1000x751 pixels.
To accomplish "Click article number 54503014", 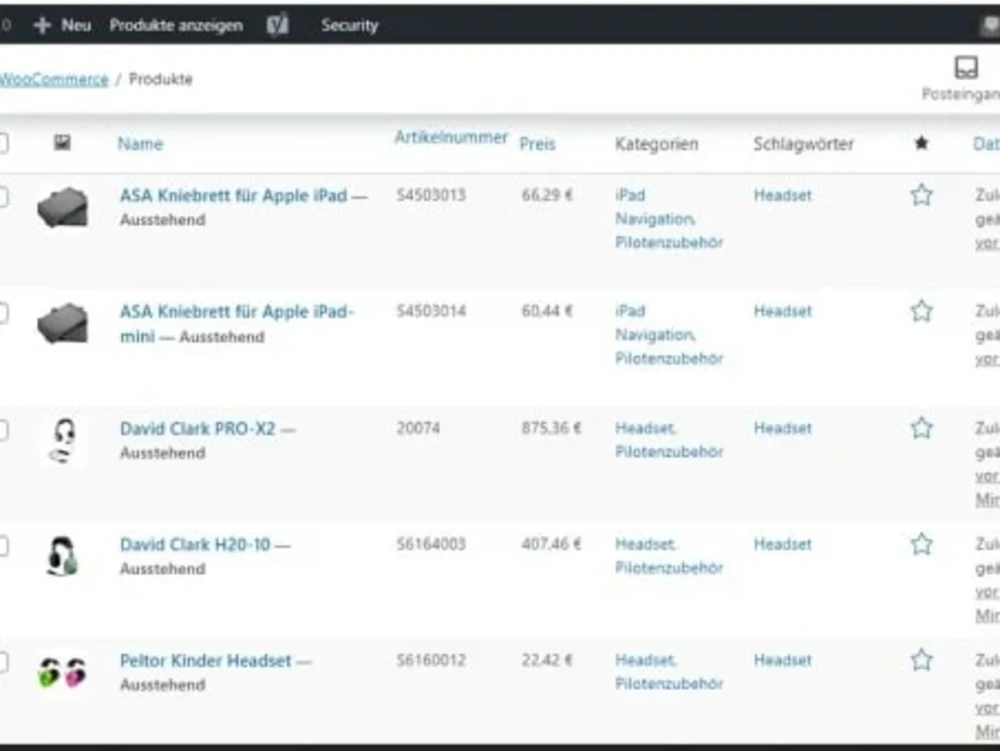I will (x=431, y=311).
